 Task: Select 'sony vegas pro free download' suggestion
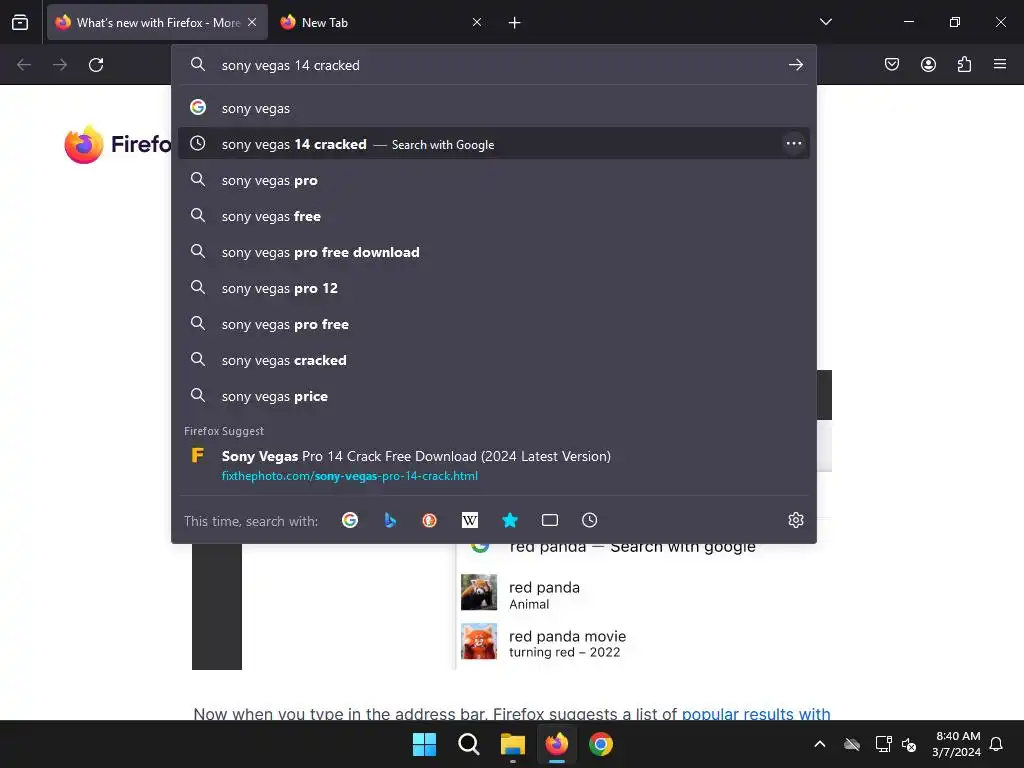coord(494,252)
